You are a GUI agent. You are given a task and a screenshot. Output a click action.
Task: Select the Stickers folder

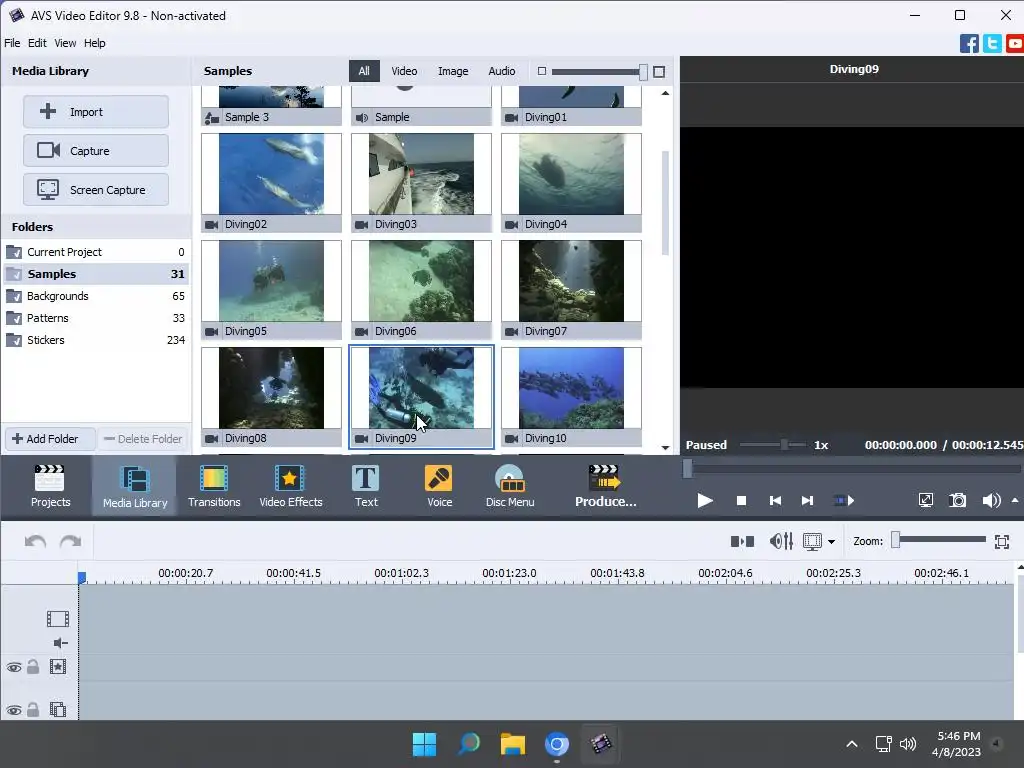coord(96,340)
